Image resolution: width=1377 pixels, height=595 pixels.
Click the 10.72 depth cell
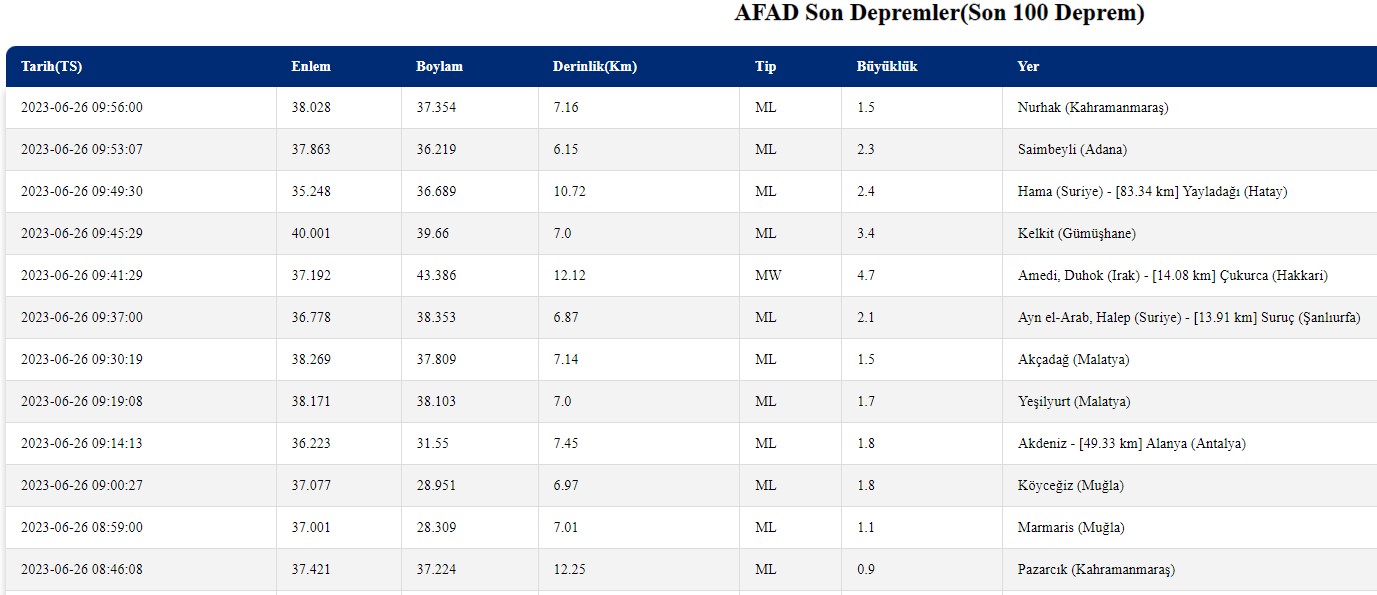coord(568,192)
